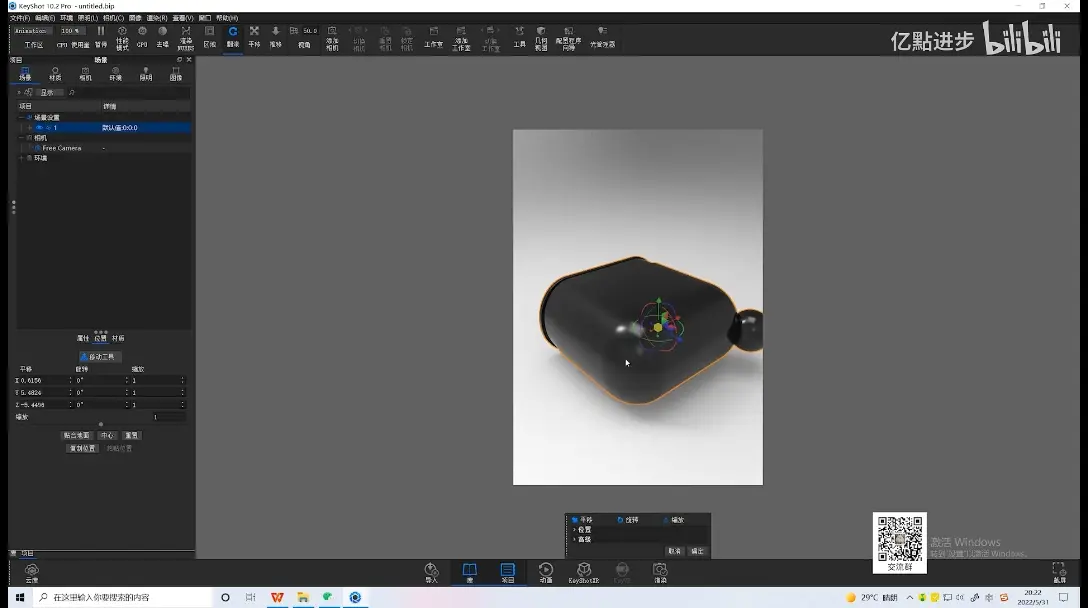Expand the Environment (环境) tree node
The width and height of the screenshot is (1088, 608).
(x=22, y=158)
